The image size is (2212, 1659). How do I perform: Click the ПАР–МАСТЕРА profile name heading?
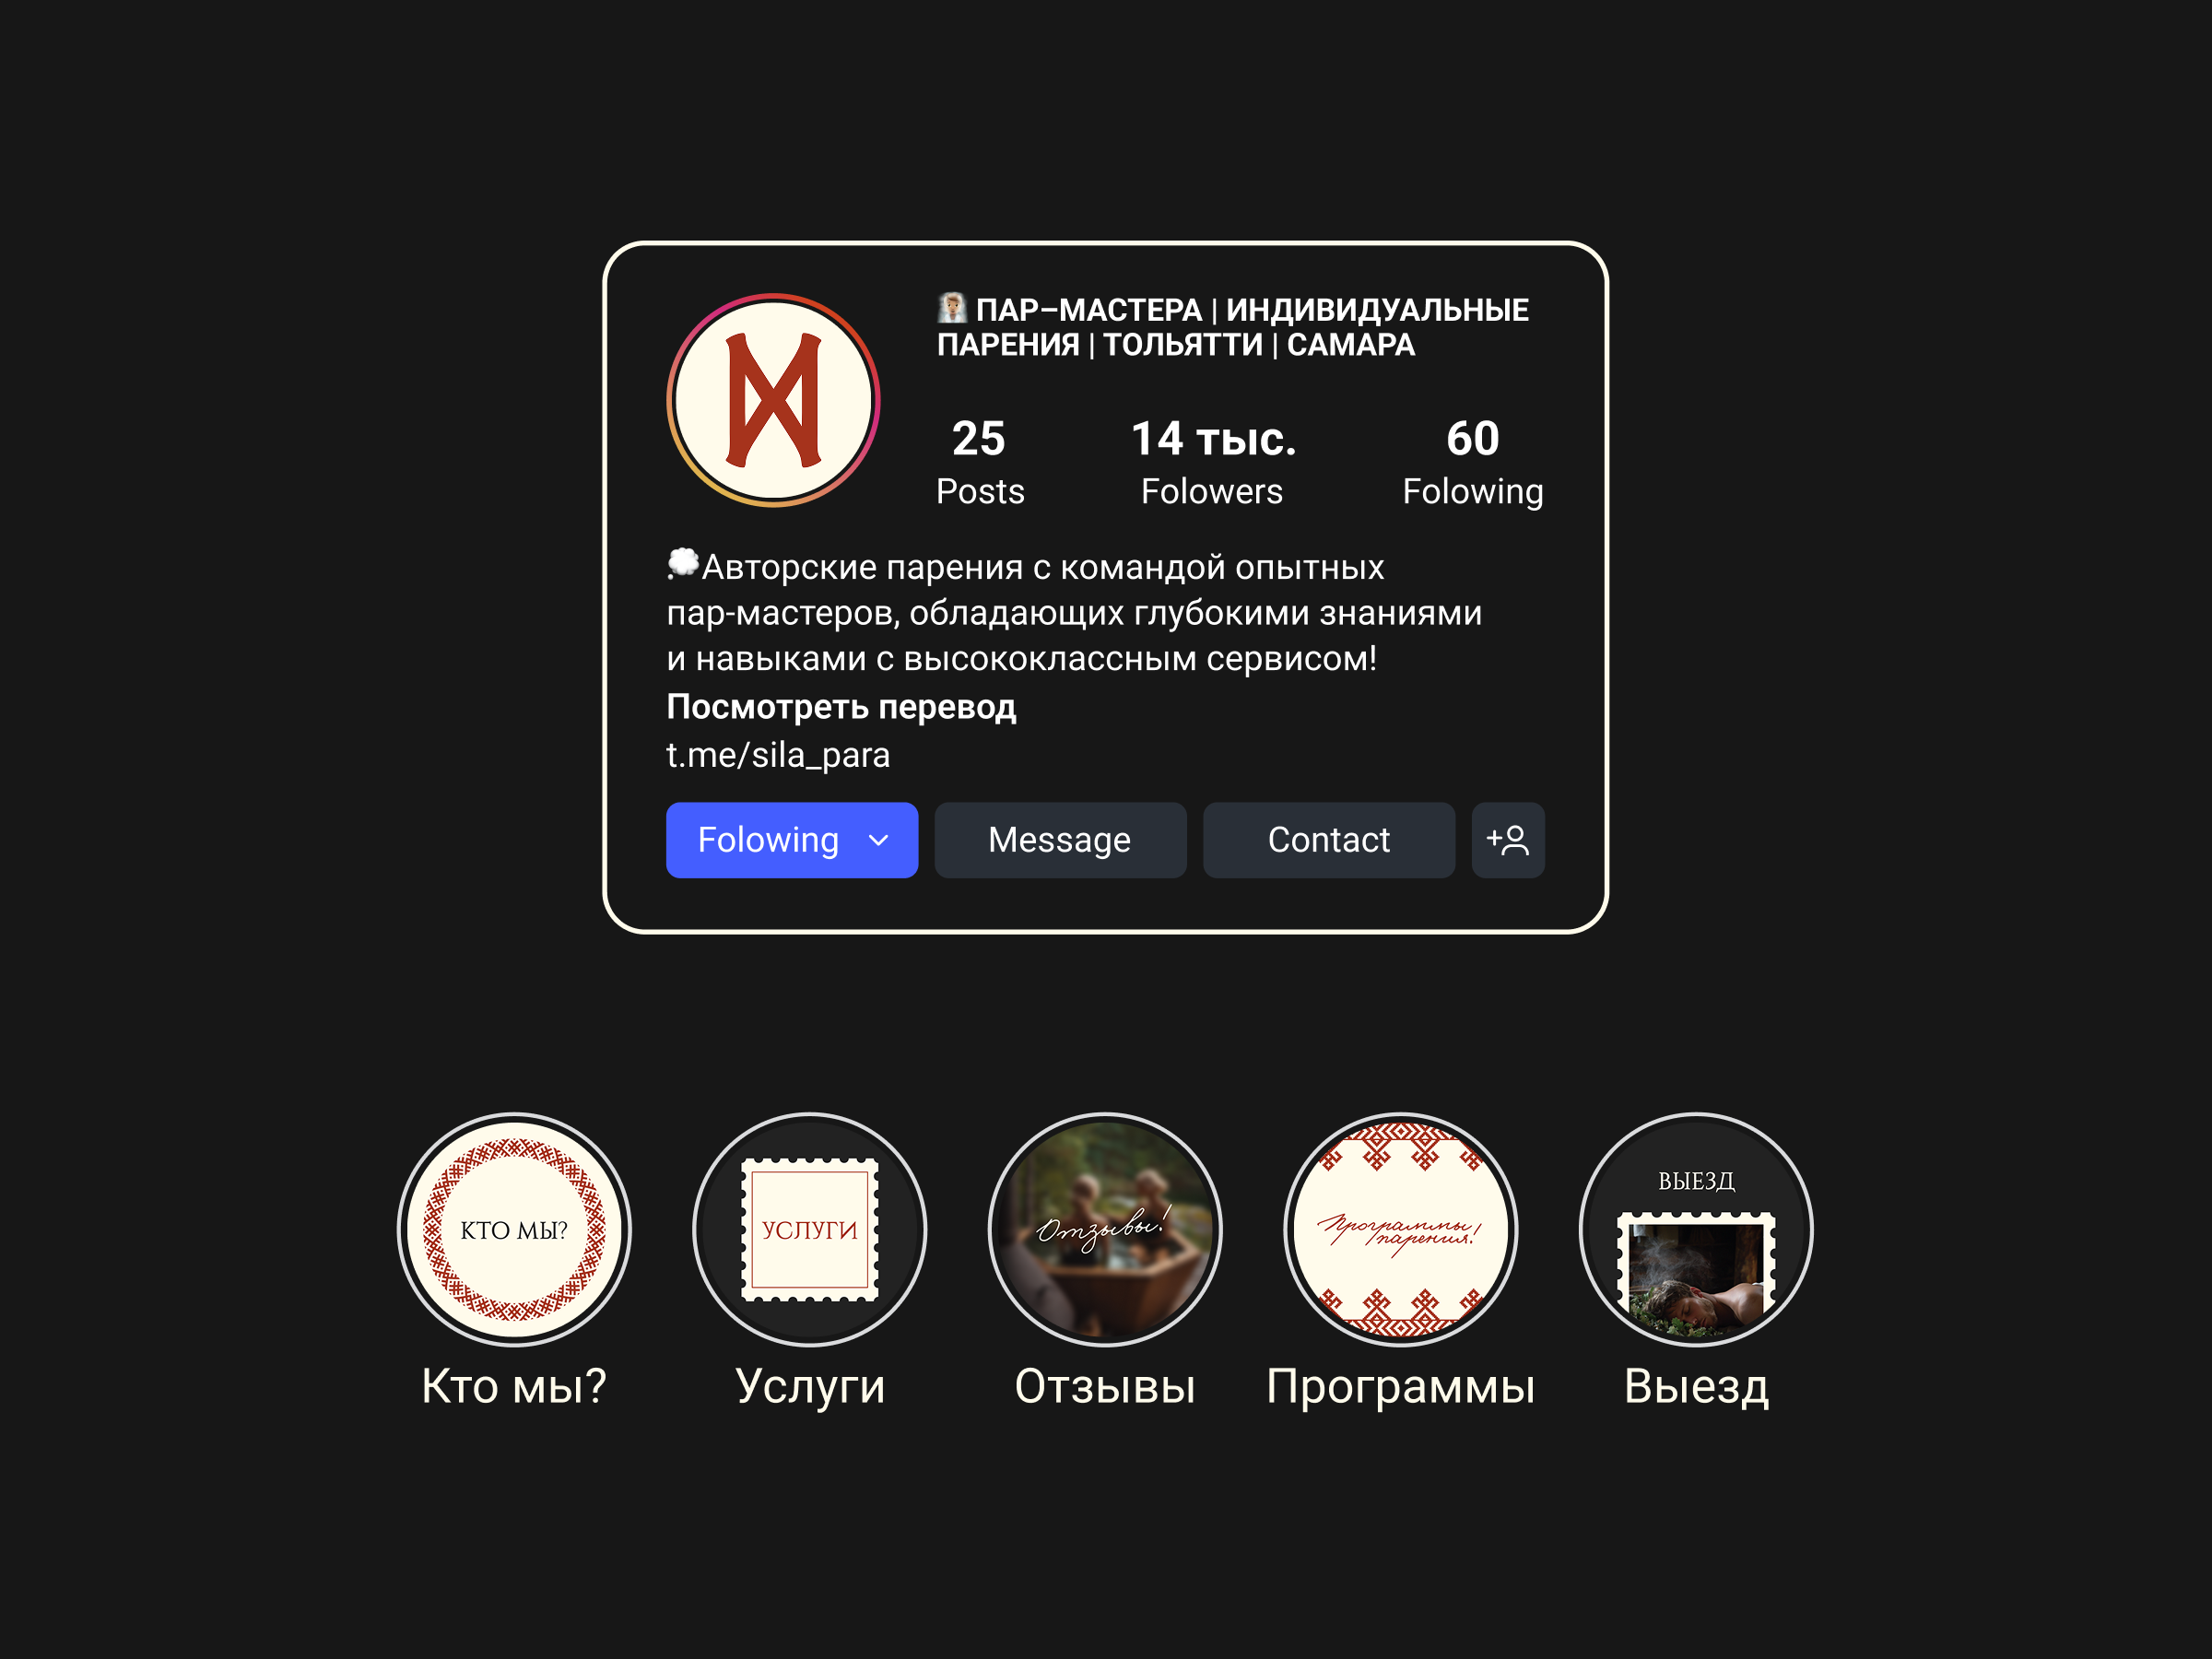click(x=1232, y=327)
